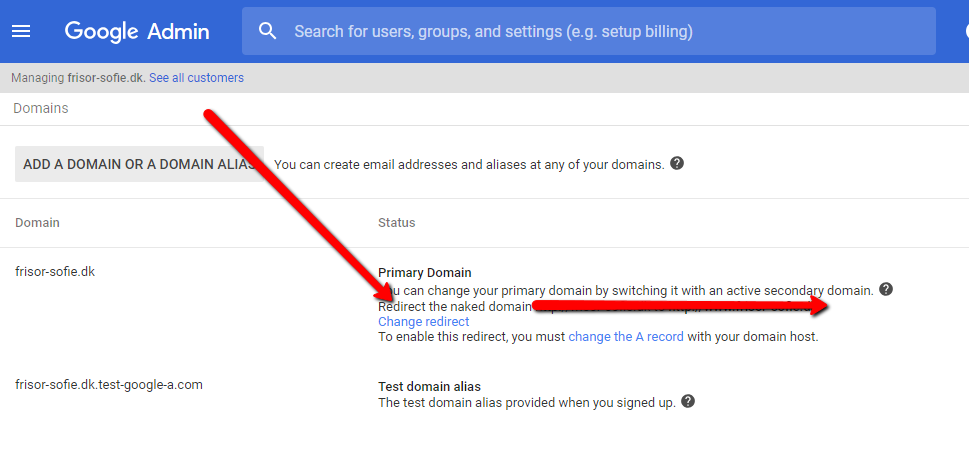Screen dimensions: 969x459
Task: Follow the change the A record link
Action: coord(626,337)
